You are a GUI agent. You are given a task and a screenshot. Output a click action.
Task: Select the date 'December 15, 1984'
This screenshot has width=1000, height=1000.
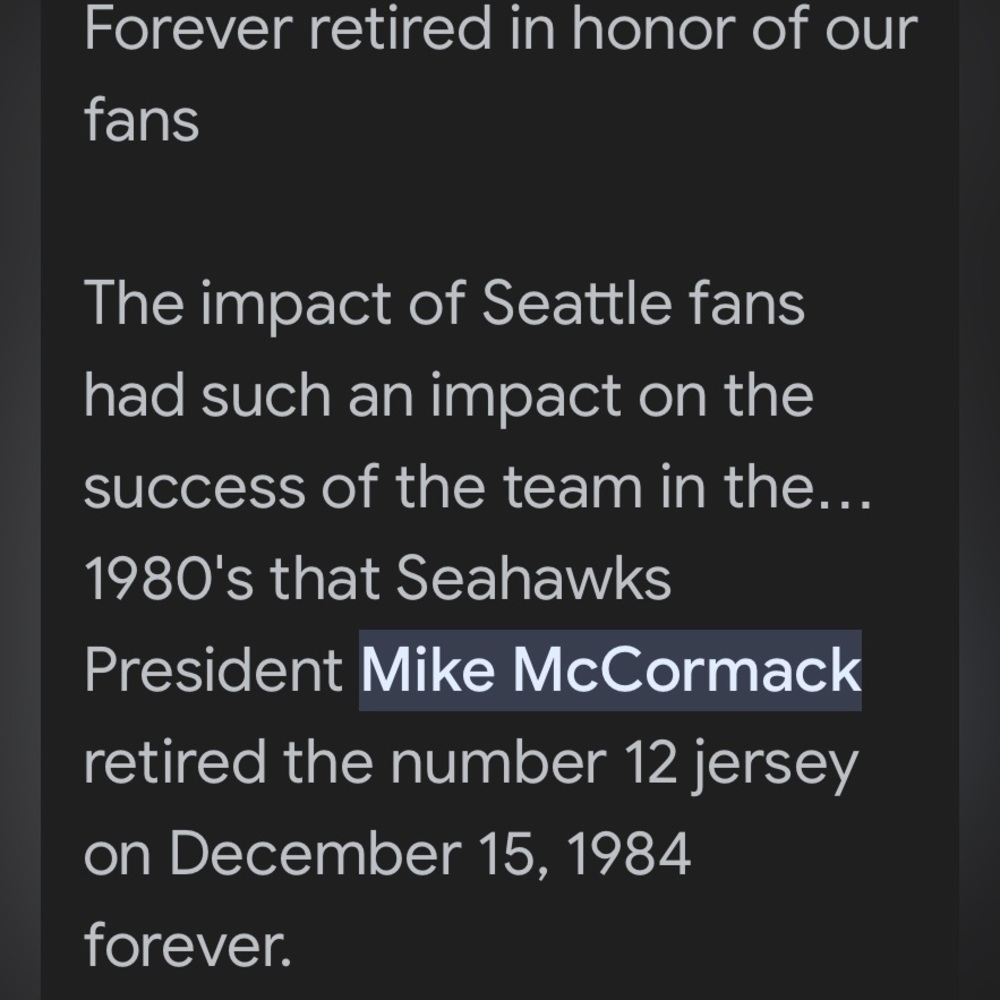coord(430,853)
